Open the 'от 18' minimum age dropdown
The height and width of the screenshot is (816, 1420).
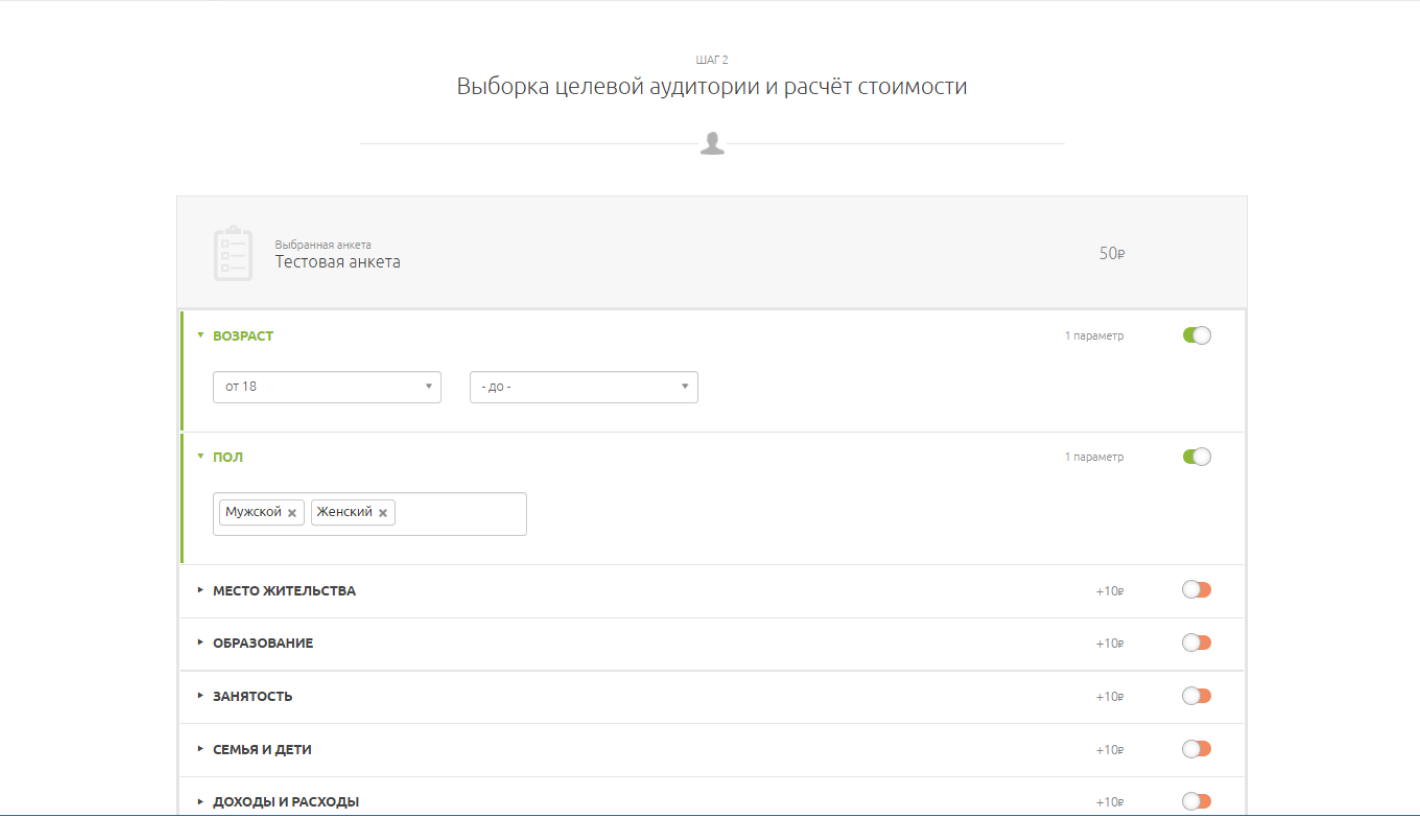coord(327,387)
